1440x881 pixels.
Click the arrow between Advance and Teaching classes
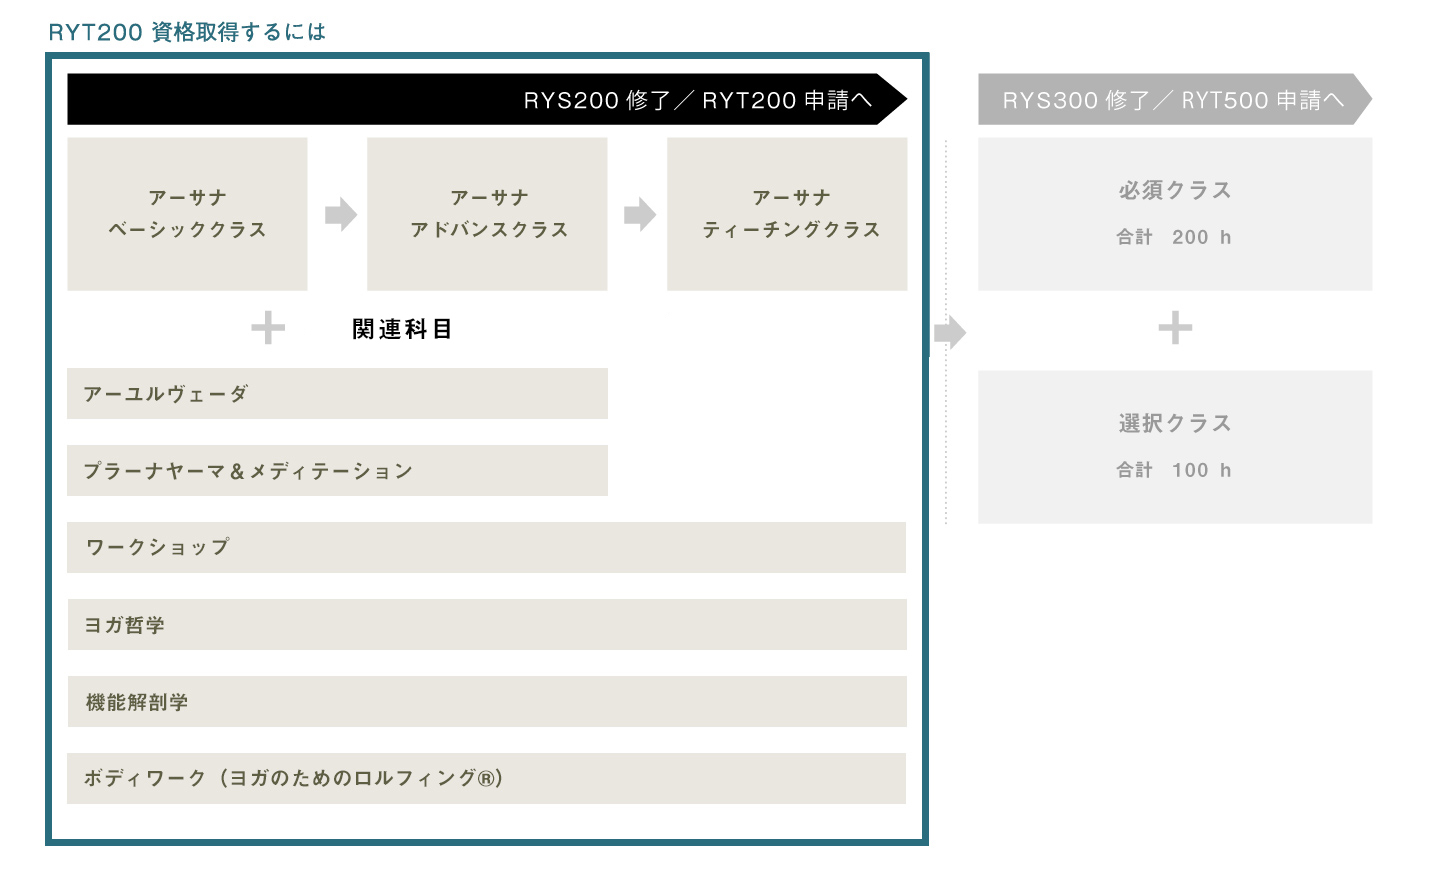click(x=640, y=214)
